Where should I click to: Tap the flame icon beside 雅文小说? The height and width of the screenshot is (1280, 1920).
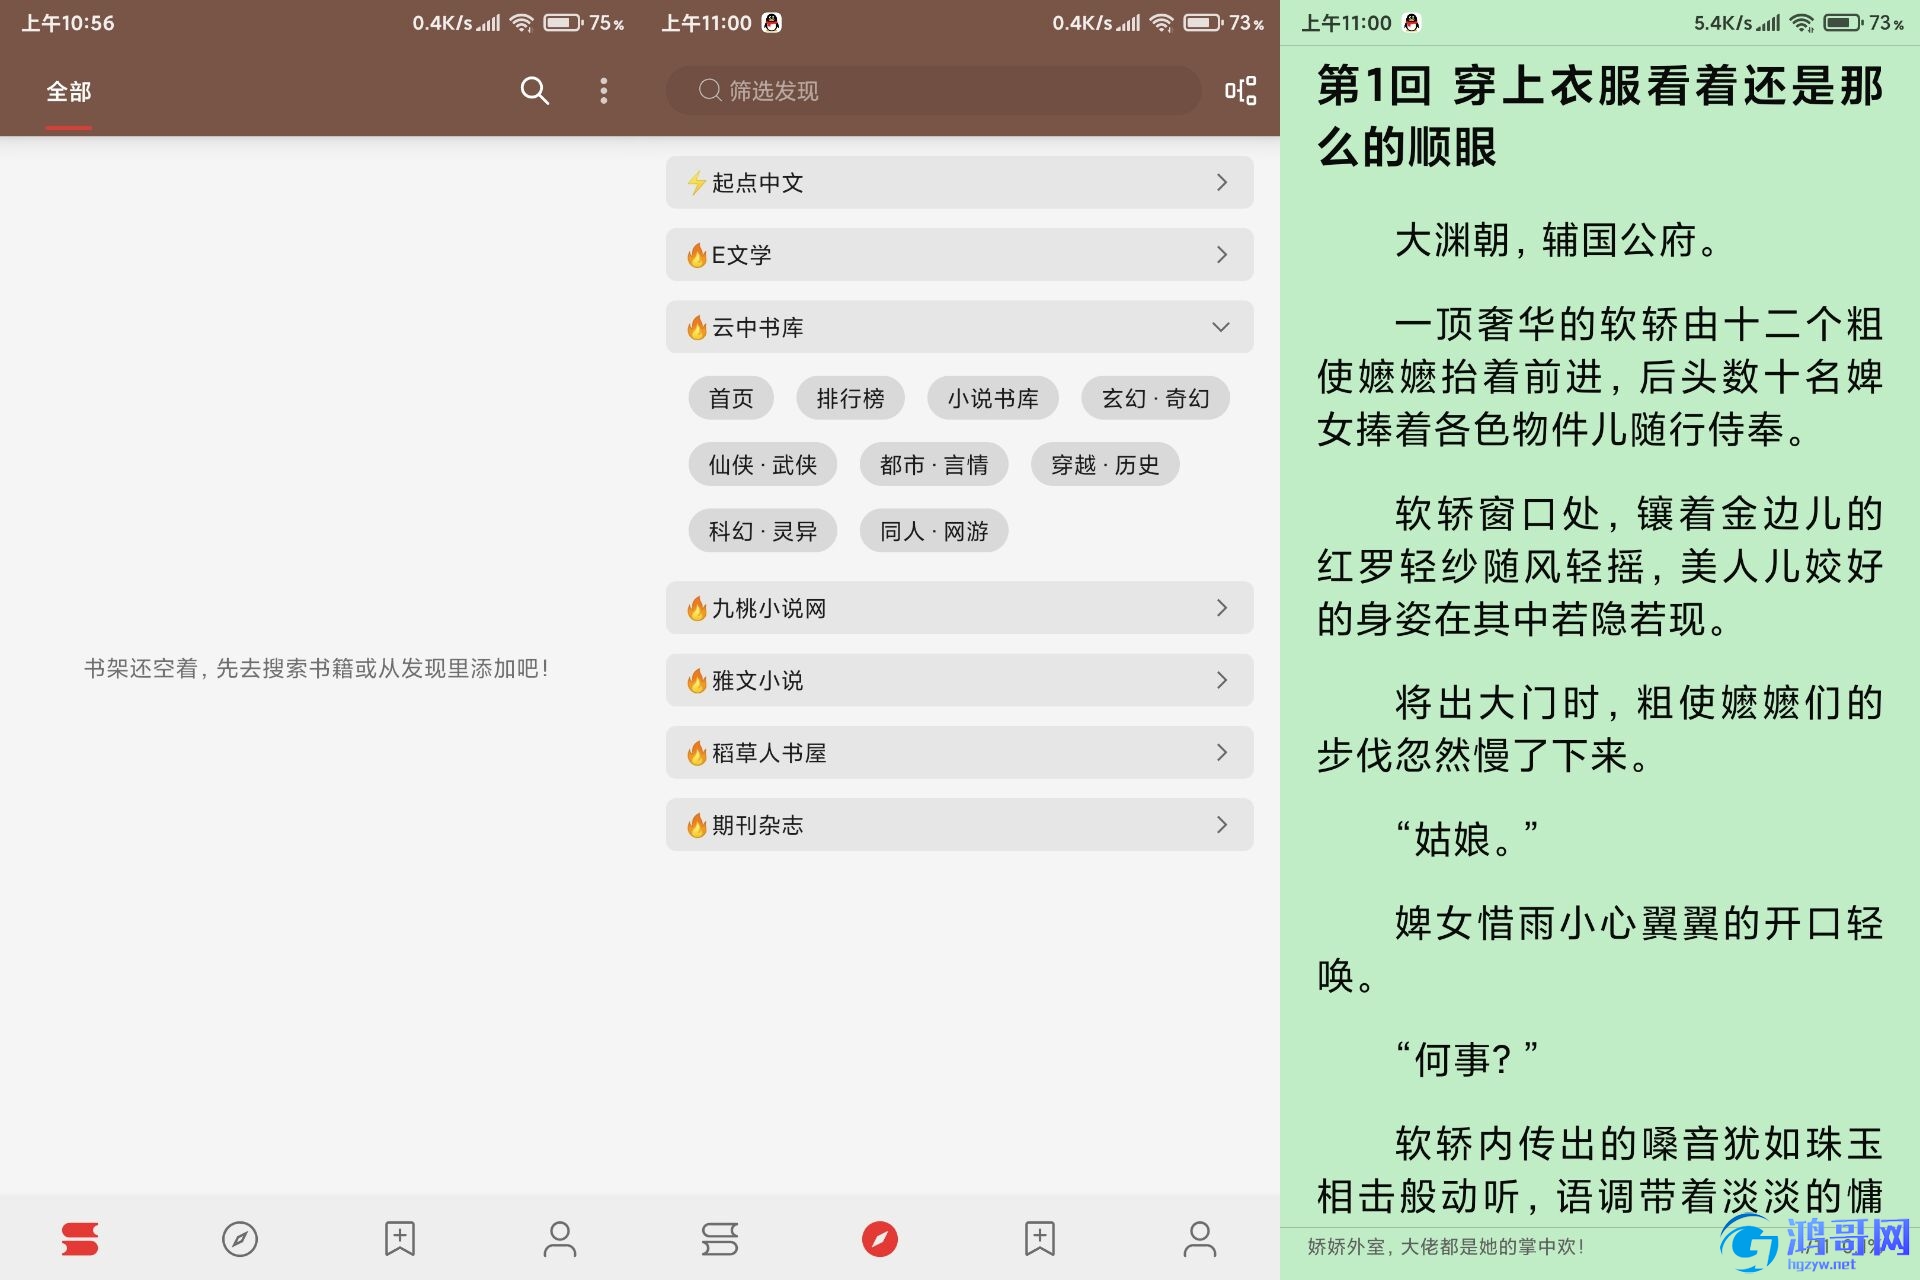tap(697, 680)
